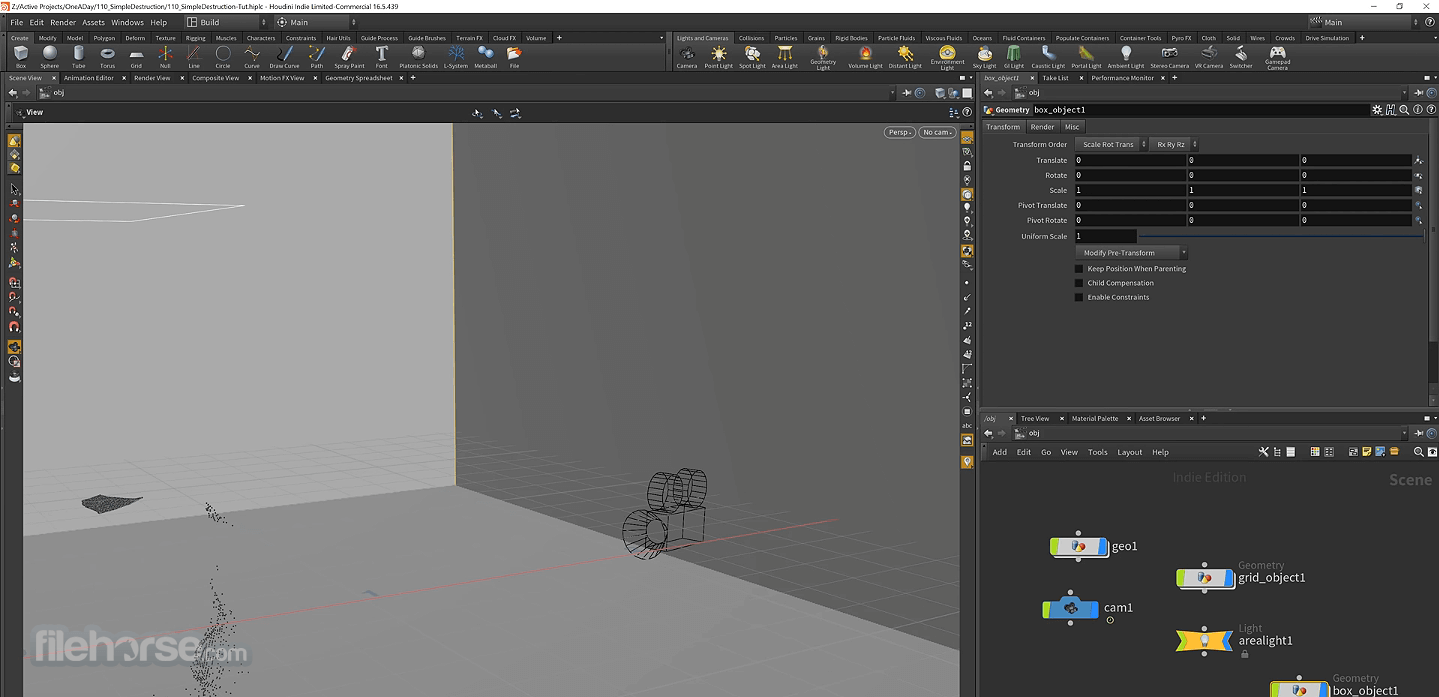Select the Tube shelf tool

pos(78,56)
